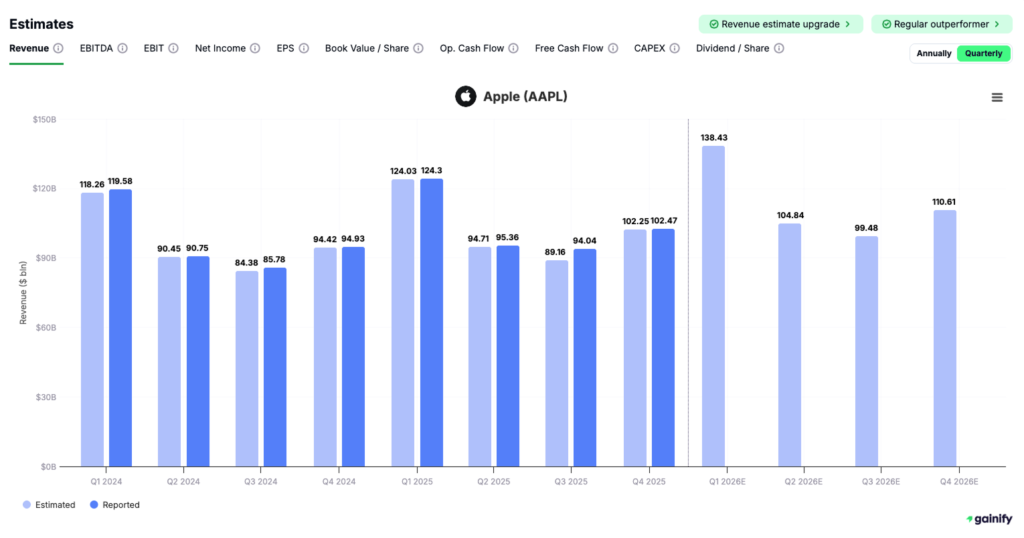This screenshot has height=538, width=1024.
Task: Click the info icon next to EBIT
Action: click(173, 48)
